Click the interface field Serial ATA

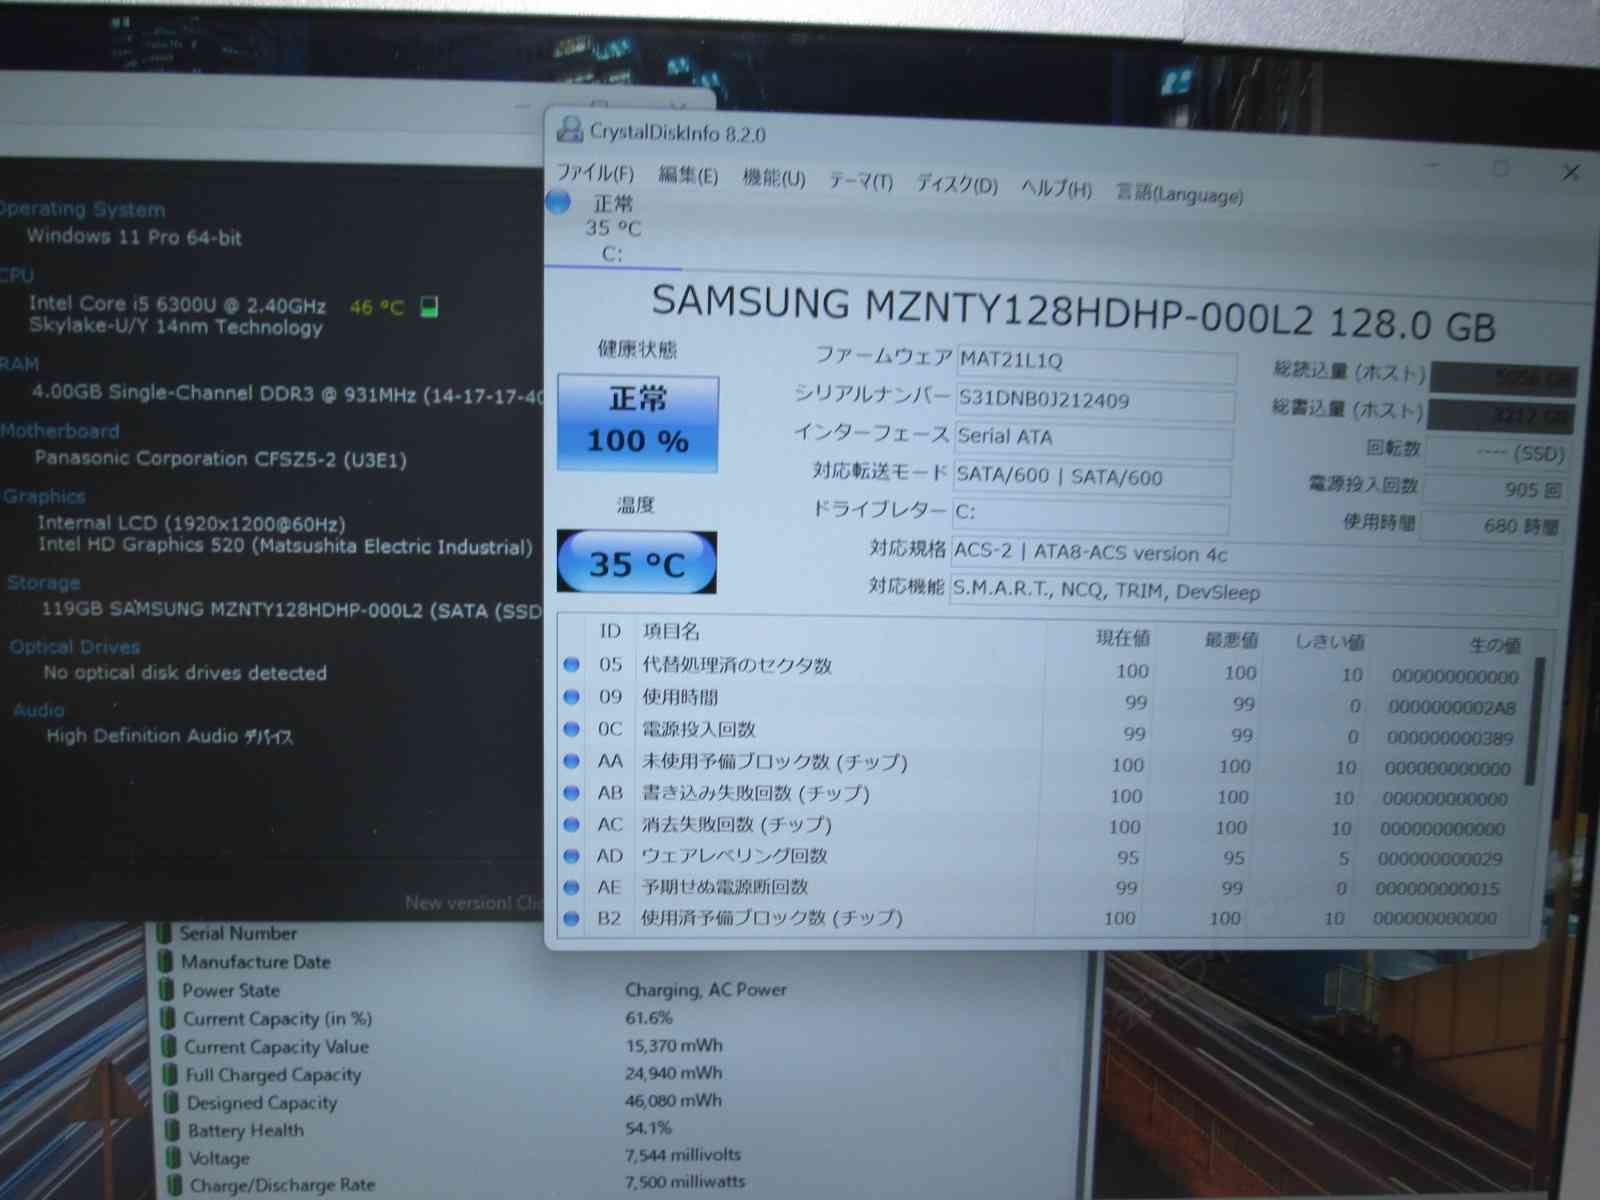(x=1092, y=439)
